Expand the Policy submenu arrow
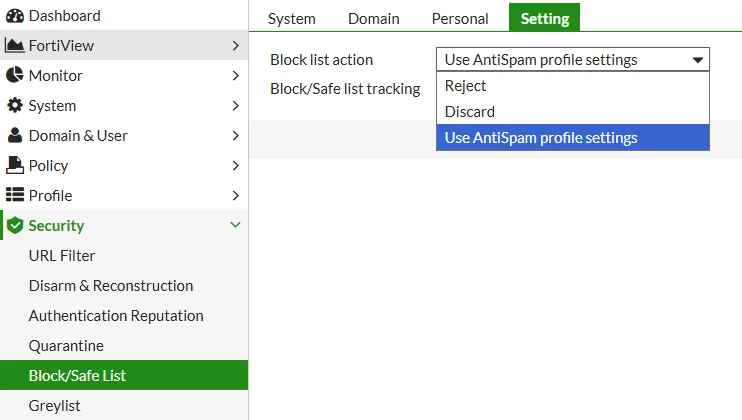The image size is (742, 420). pyautogui.click(x=236, y=166)
